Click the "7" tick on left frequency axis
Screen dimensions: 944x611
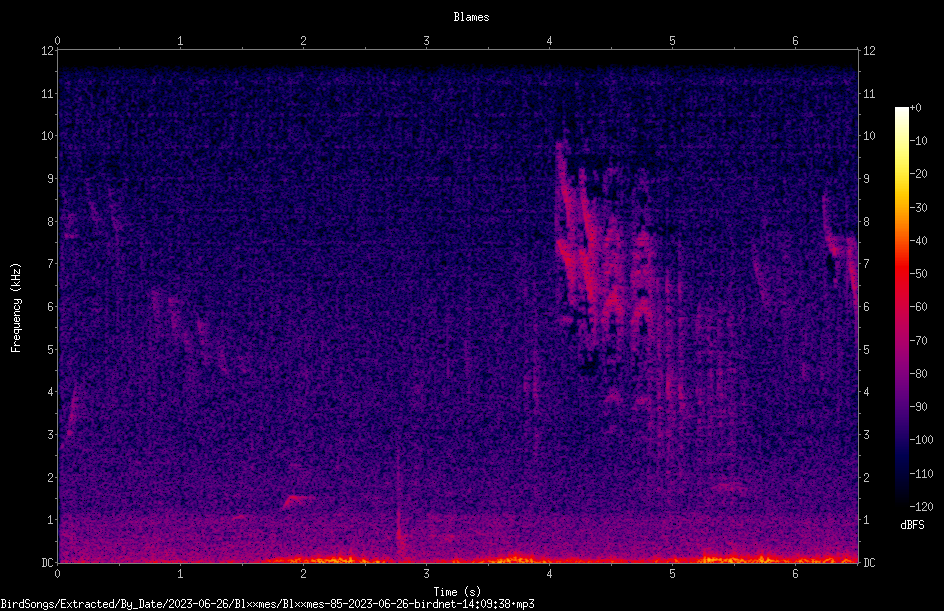[x=51, y=264]
